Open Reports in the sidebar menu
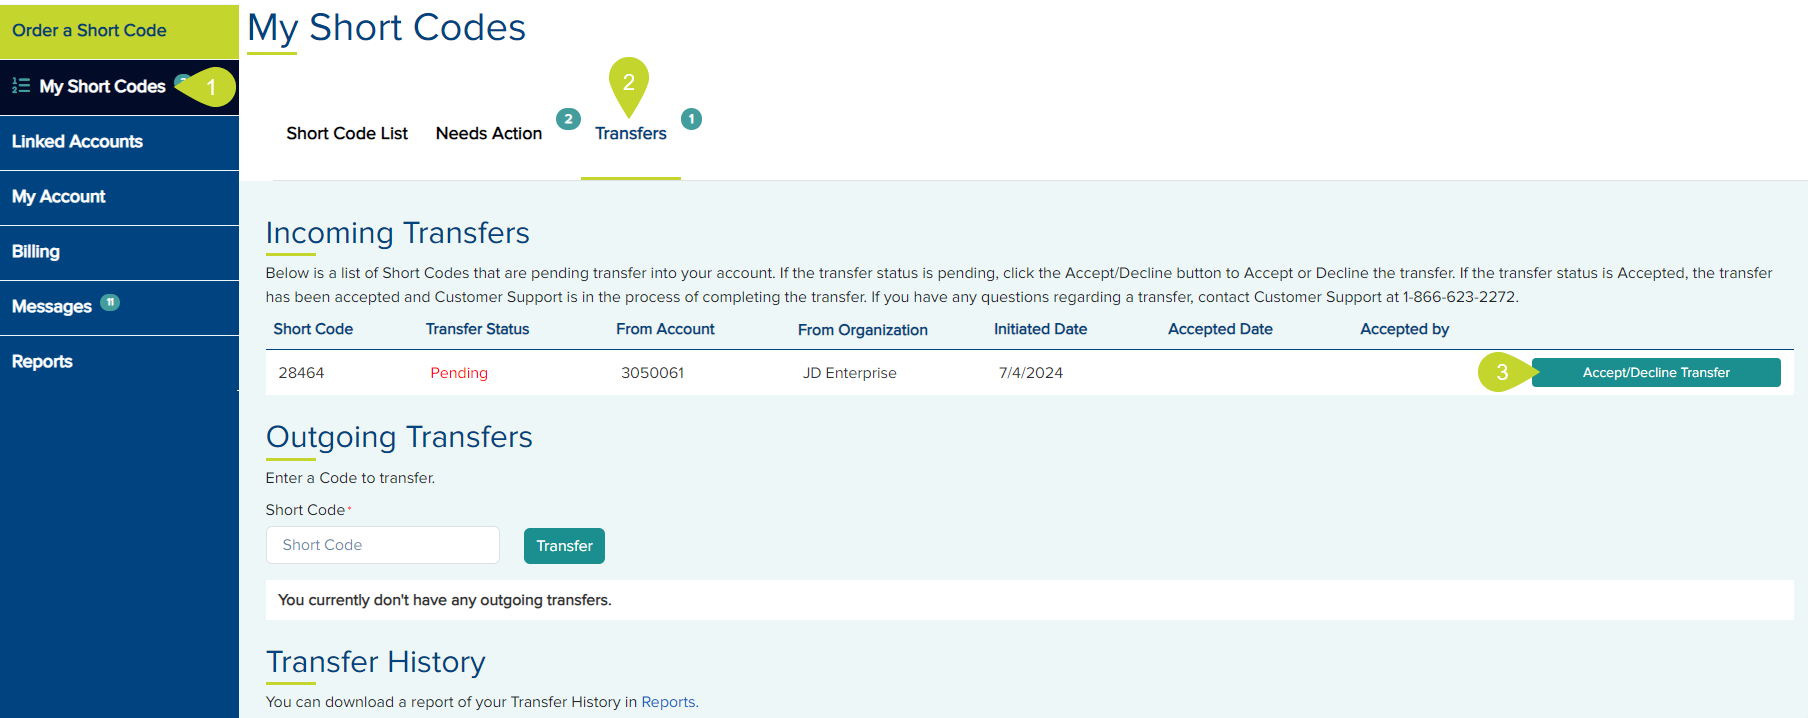This screenshot has height=718, width=1808. (42, 362)
